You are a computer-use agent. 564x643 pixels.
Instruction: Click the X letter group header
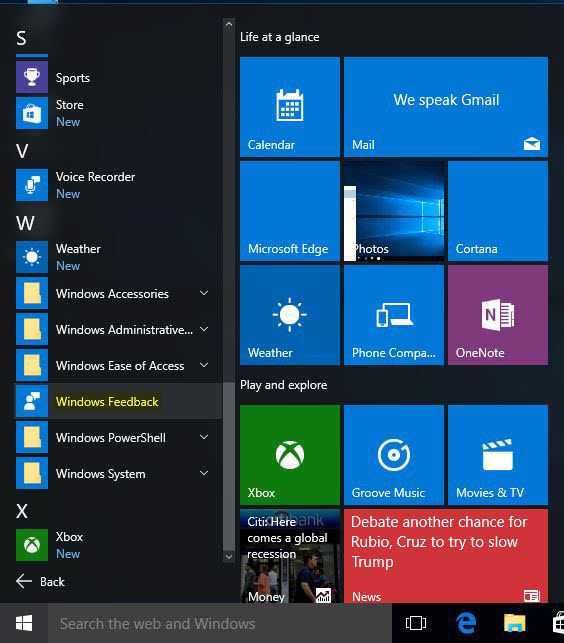[22, 511]
